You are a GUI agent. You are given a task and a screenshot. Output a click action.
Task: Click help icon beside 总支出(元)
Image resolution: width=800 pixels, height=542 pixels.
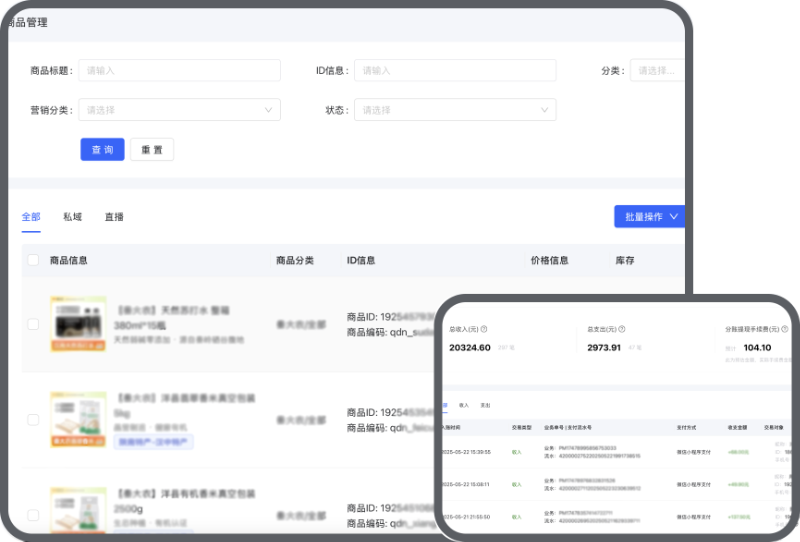[x=621, y=329]
